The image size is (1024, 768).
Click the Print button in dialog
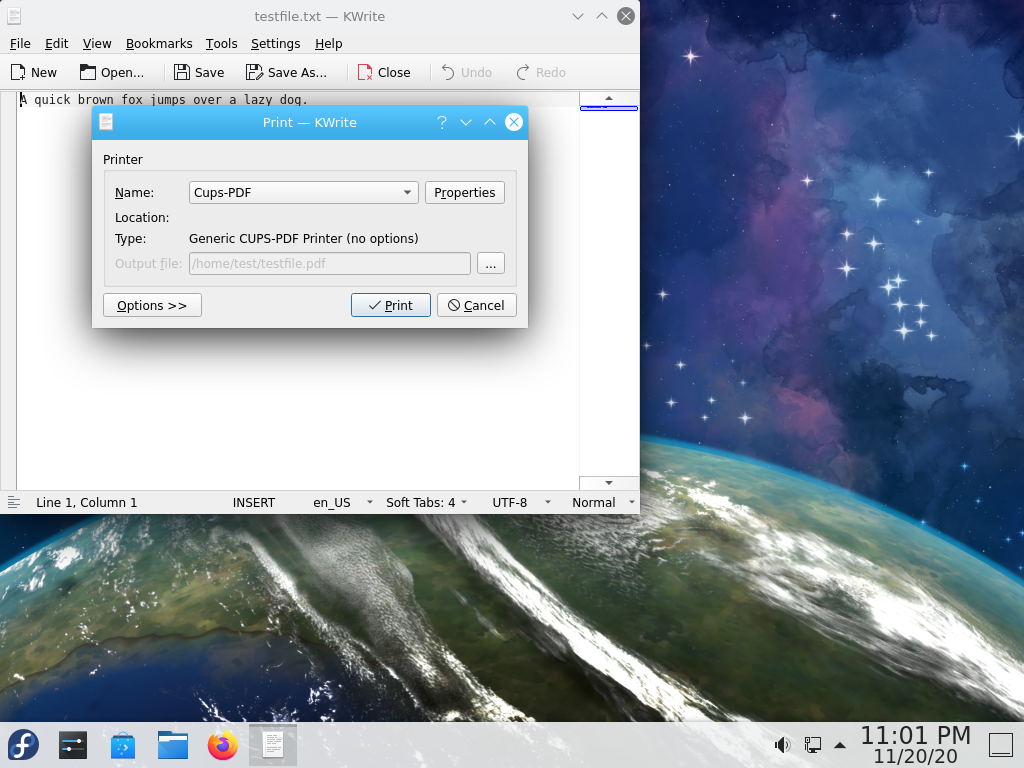pyautogui.click(x=391, y=305)
